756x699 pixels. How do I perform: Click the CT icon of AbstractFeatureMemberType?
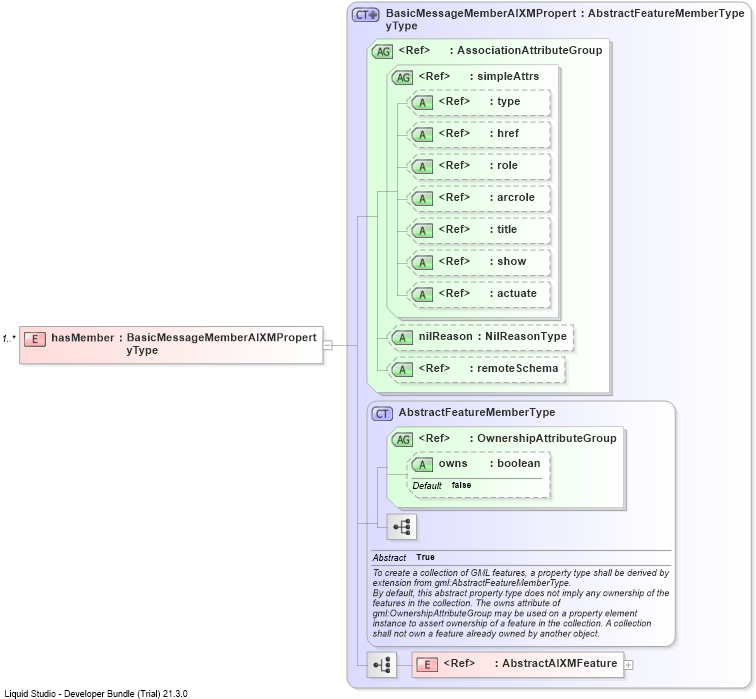coord(382,414)
